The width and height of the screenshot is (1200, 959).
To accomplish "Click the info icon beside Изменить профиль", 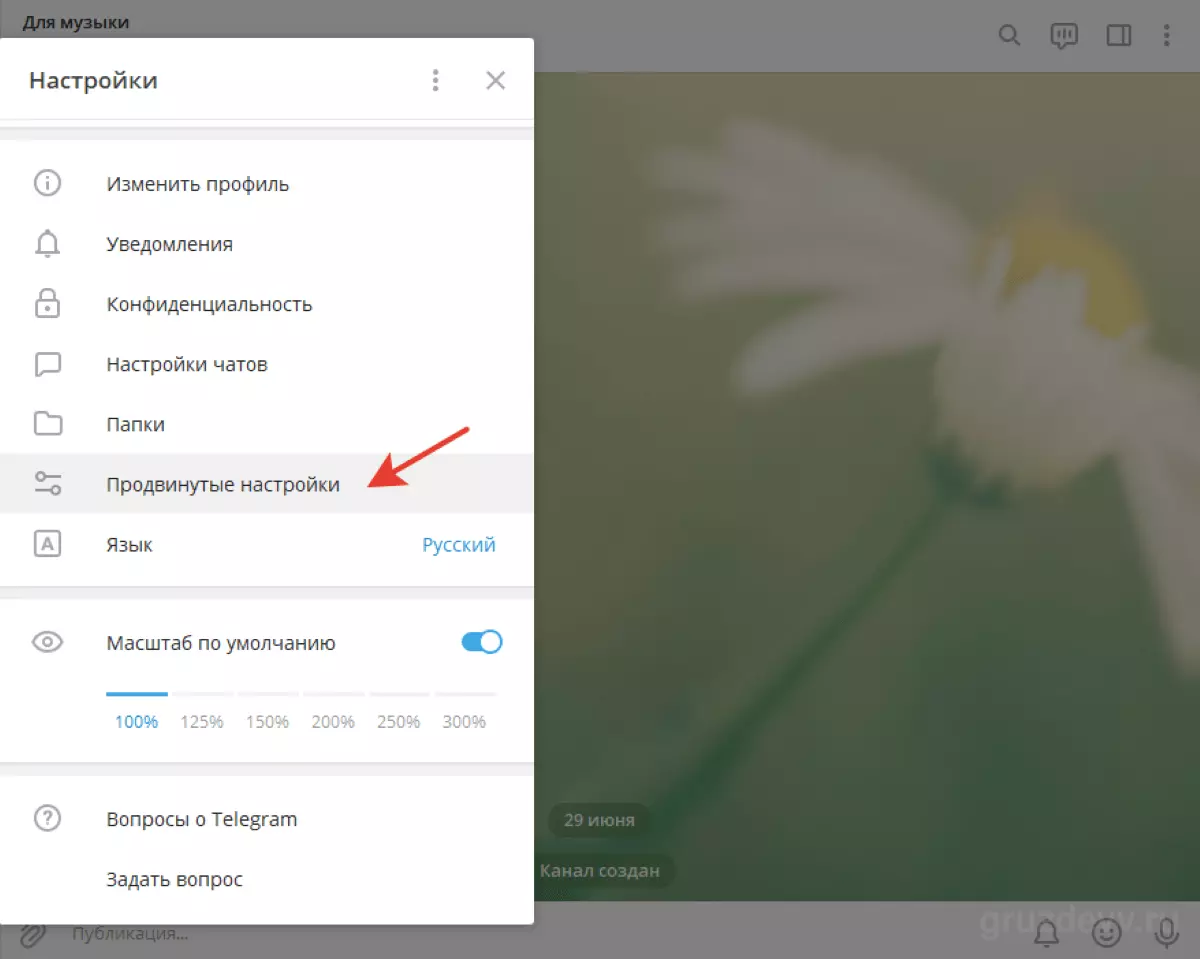I will (x=48, y=184).
